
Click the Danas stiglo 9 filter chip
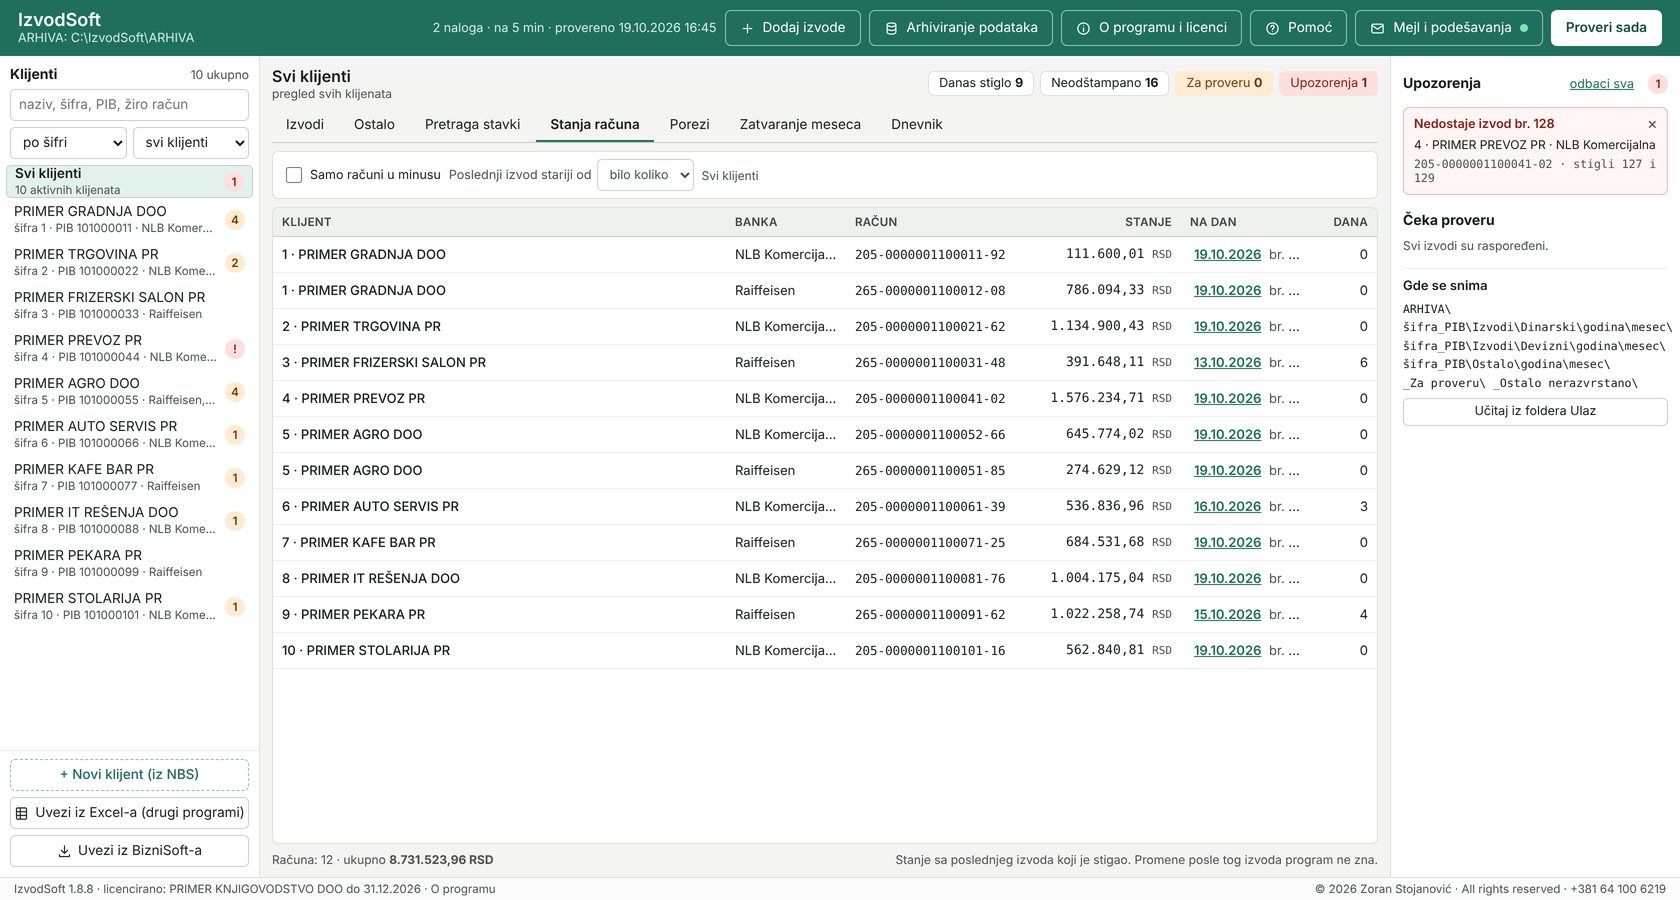[981, 83]
